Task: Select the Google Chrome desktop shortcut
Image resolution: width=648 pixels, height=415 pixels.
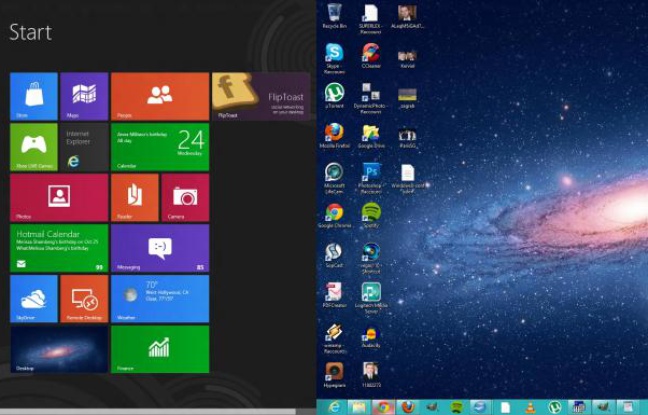Action: (x=334, y=216)
